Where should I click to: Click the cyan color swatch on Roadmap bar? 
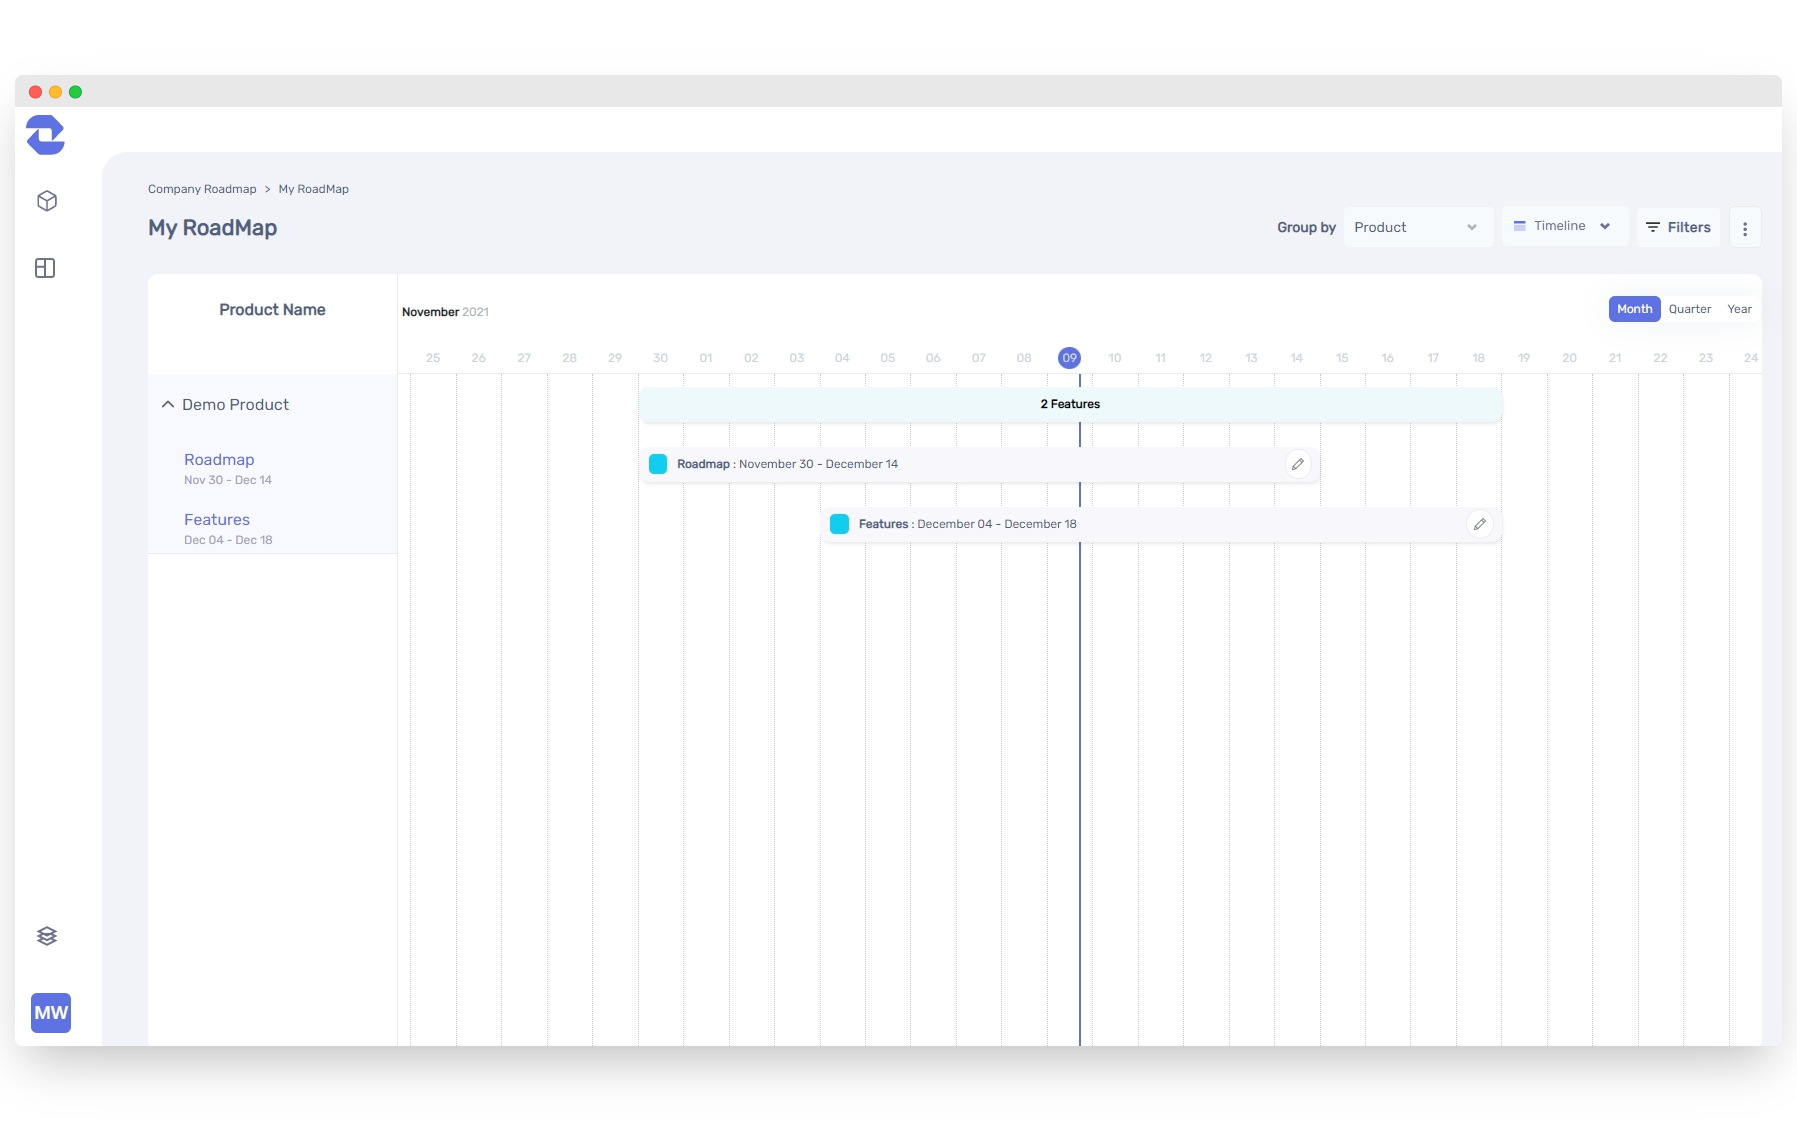tap(658, 464)
